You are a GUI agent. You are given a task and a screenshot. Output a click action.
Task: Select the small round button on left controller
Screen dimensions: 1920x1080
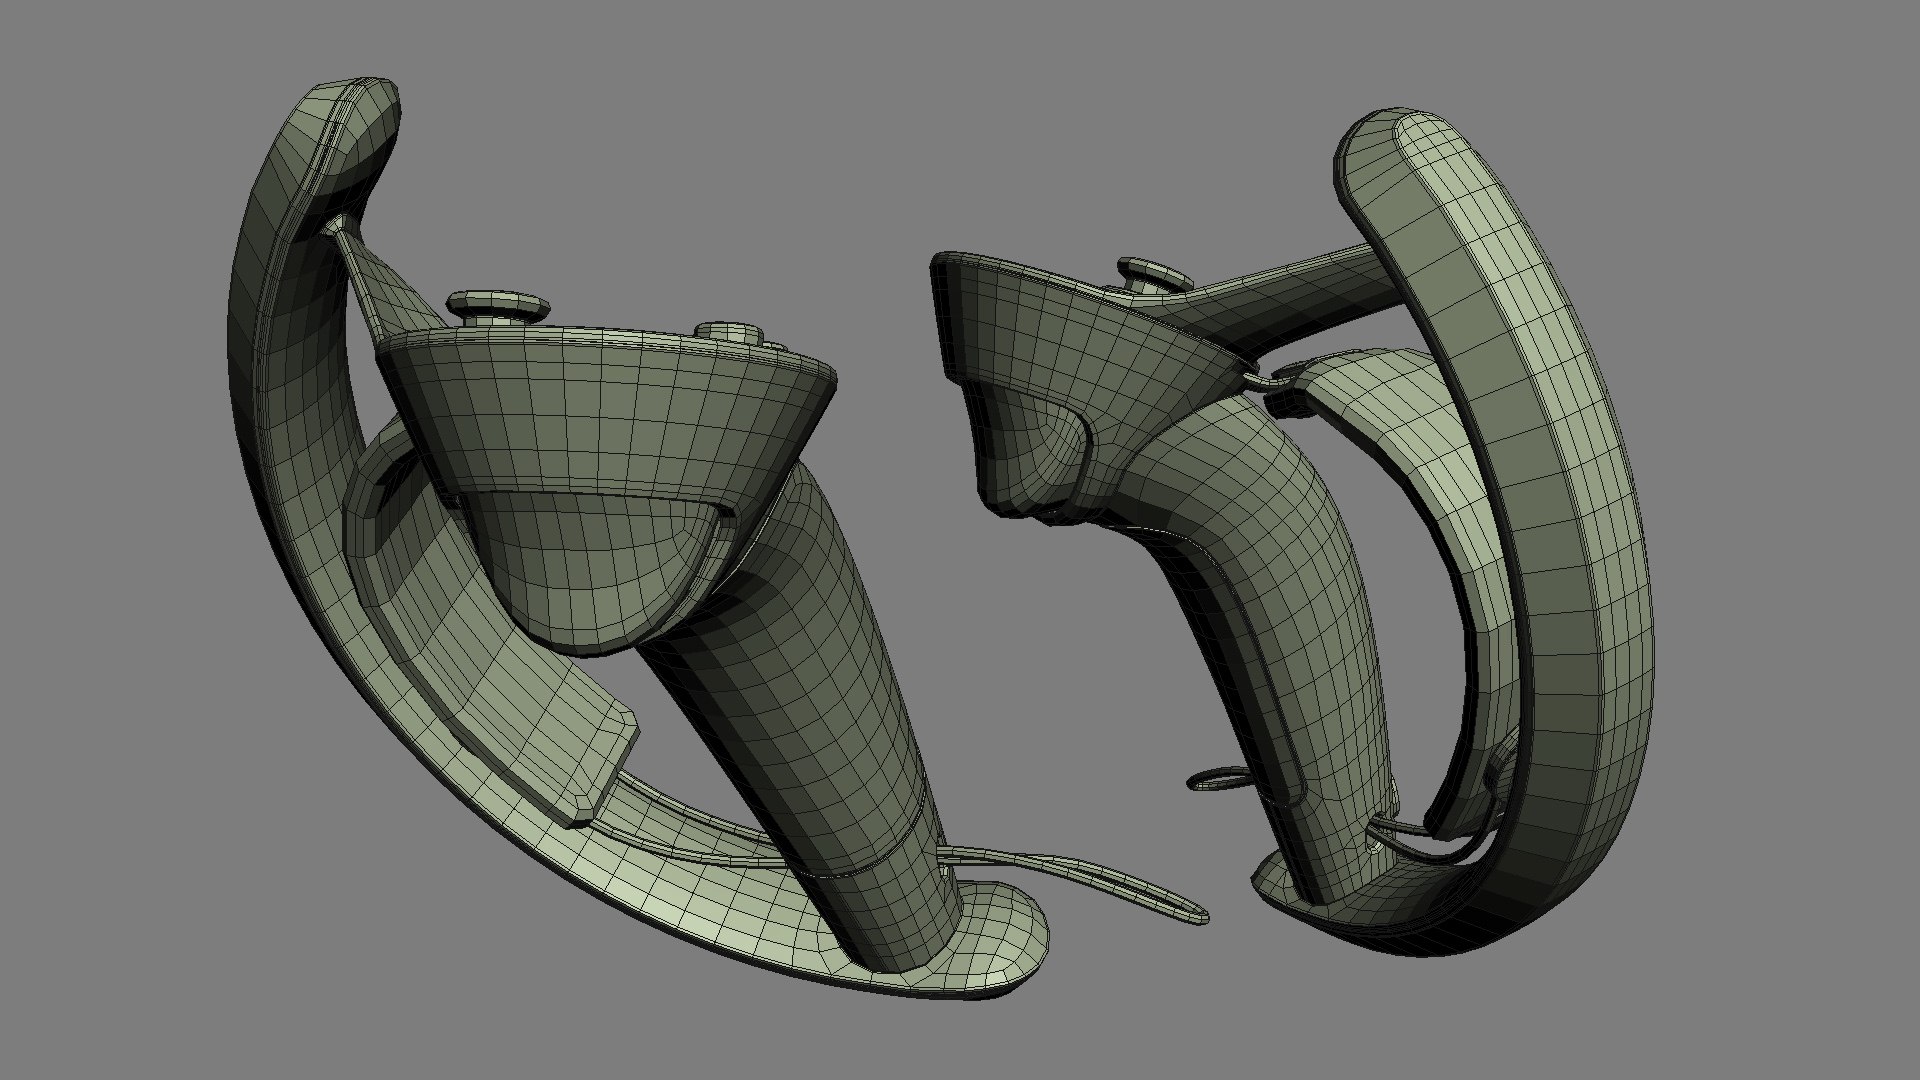tap(728, 333)
